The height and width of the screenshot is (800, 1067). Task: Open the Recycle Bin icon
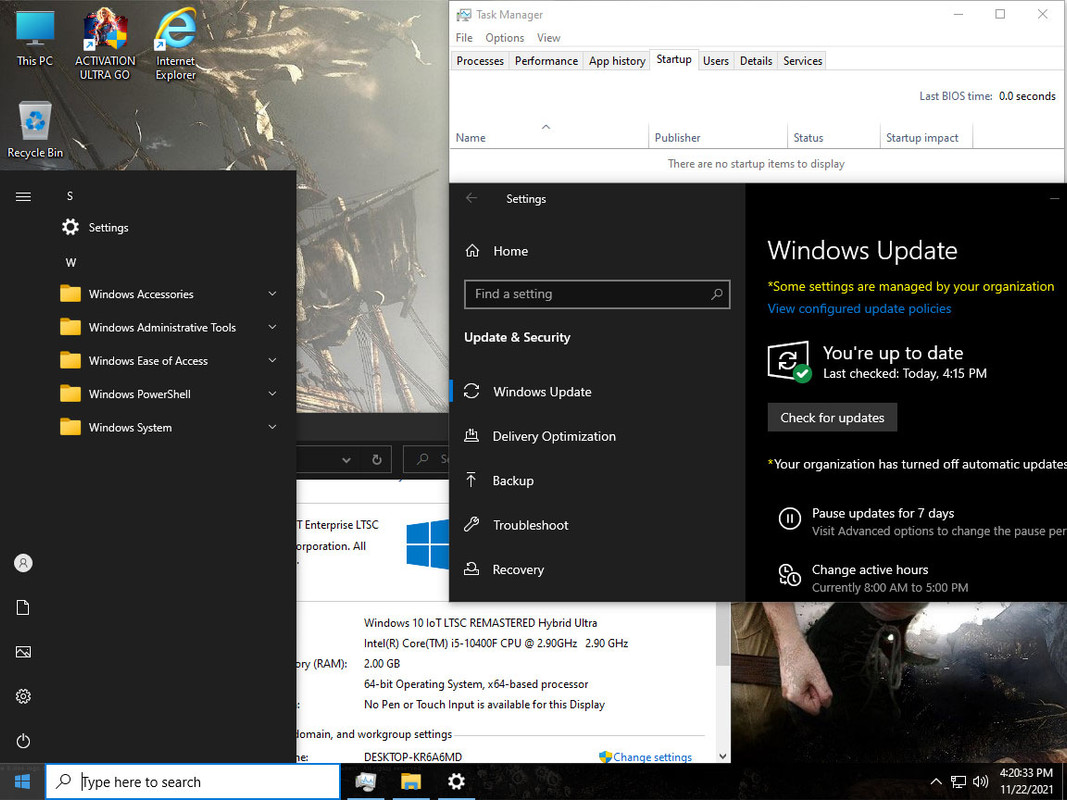(x=35, y=130)
